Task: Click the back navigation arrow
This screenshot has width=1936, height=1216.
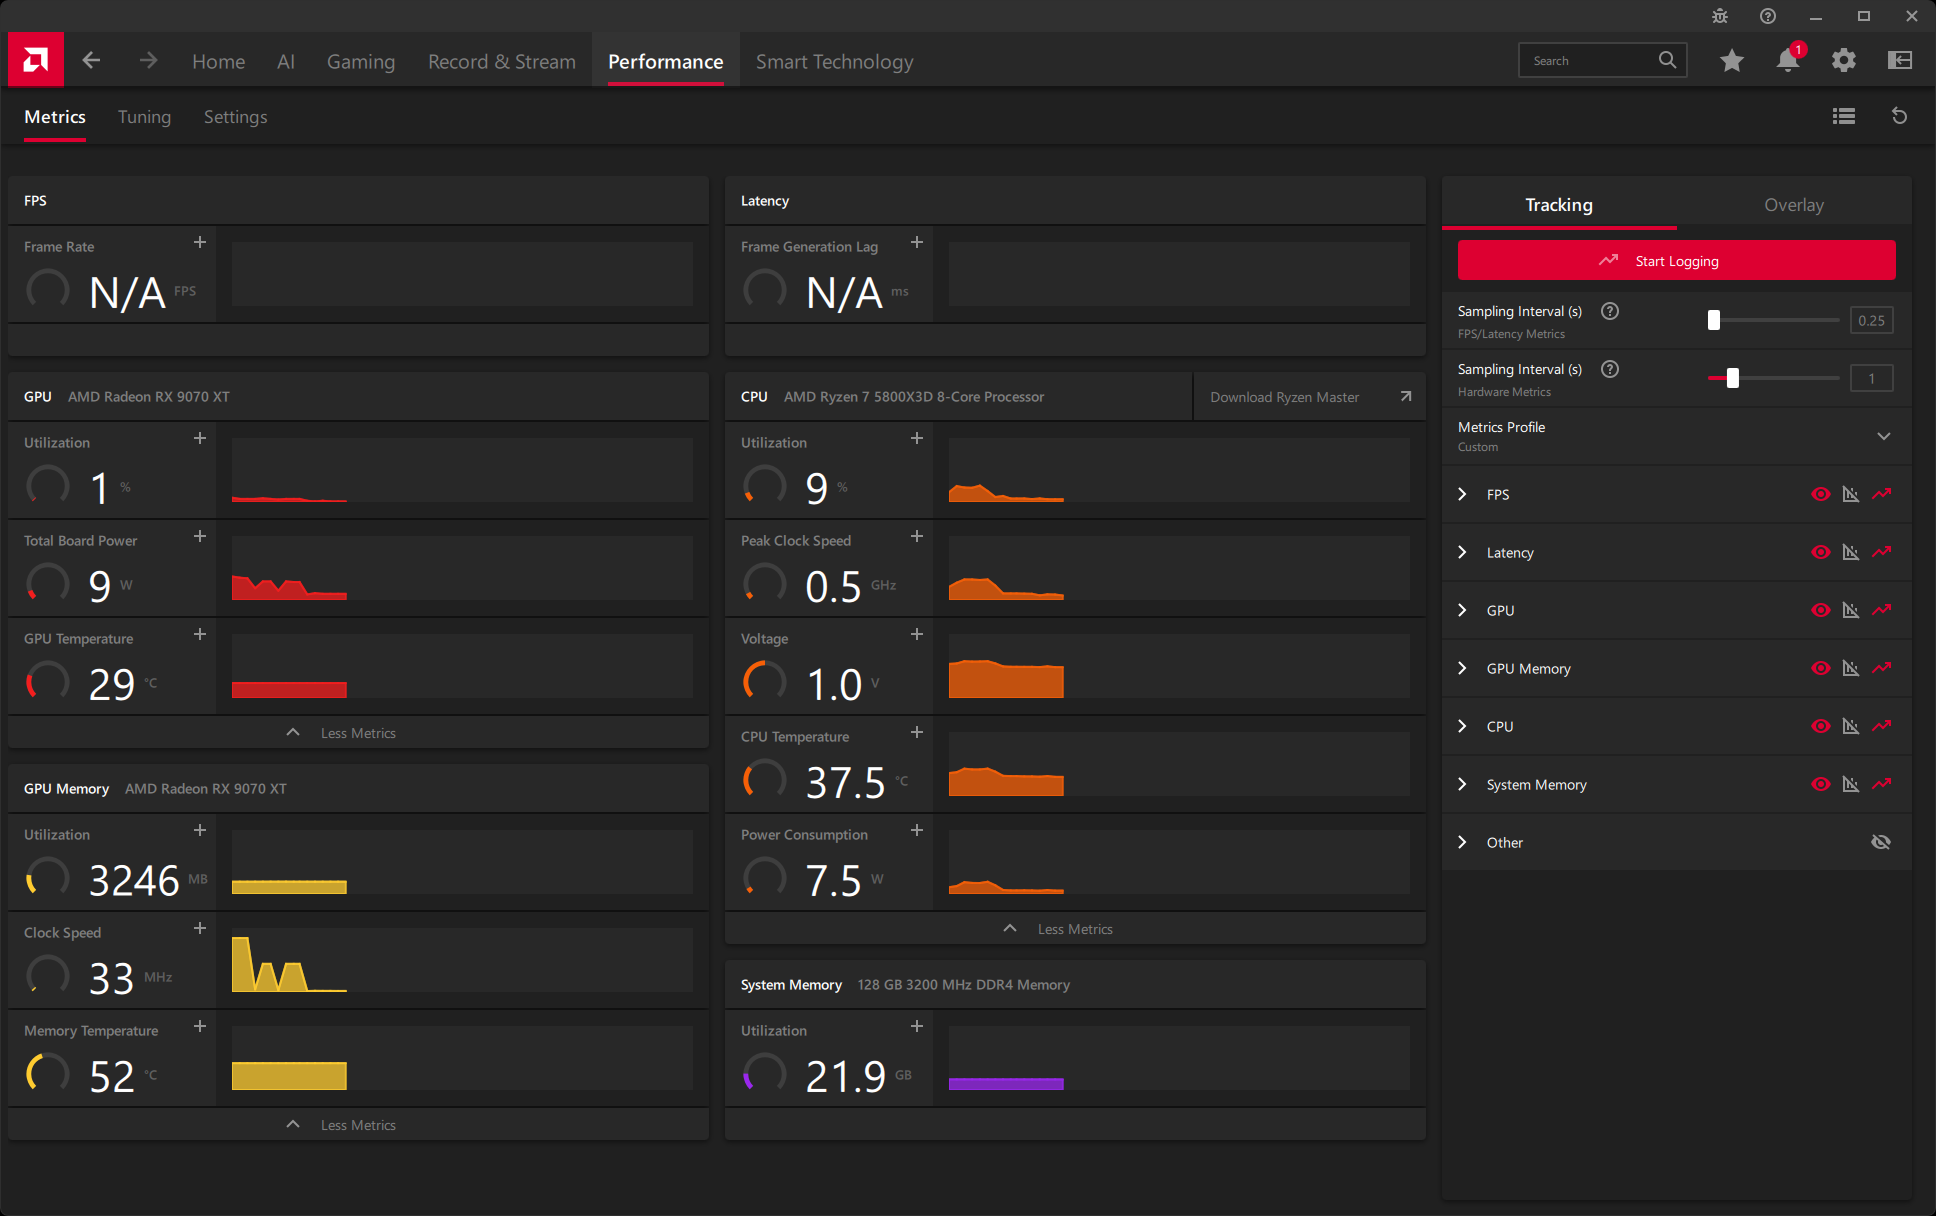Action: pos(91,61)
